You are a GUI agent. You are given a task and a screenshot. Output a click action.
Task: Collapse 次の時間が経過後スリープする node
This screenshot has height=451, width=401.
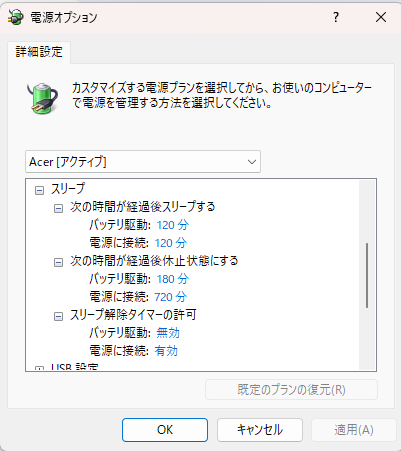(x=58, y=209)
